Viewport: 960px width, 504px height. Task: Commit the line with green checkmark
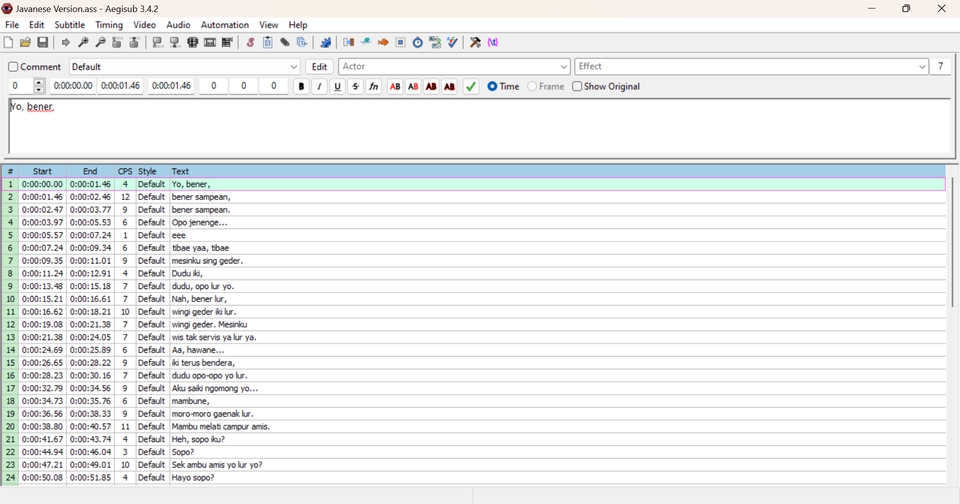471,87
